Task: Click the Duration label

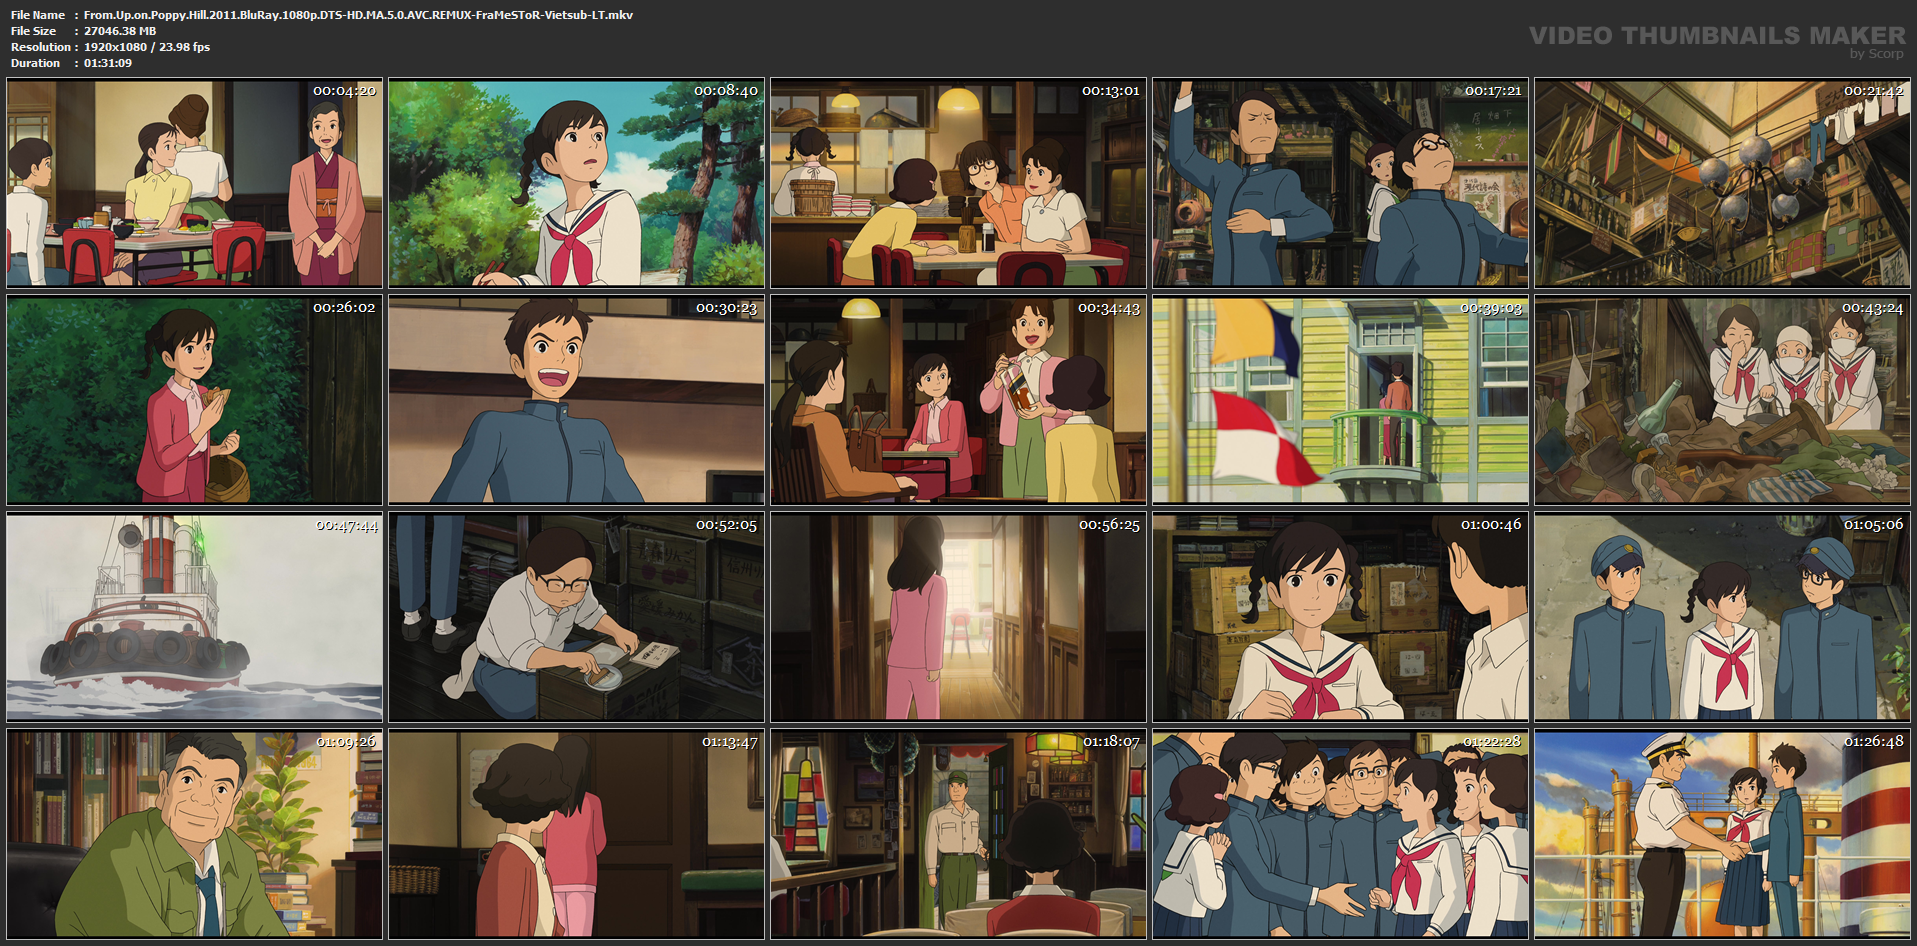Action: (36, 63)
